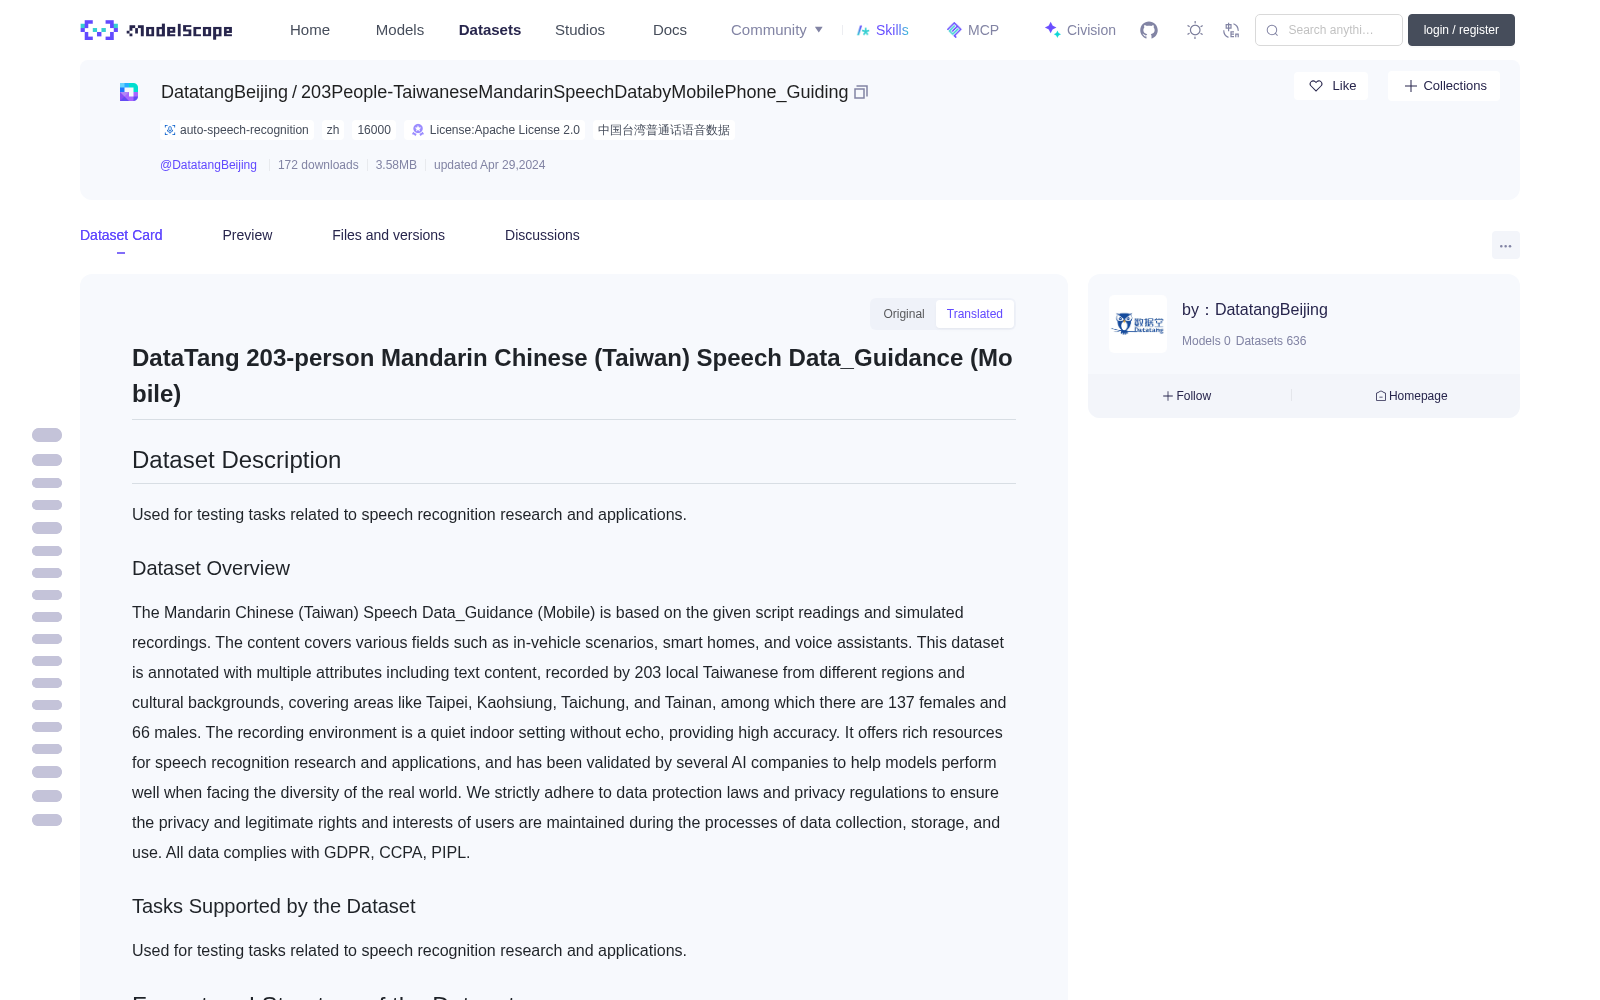Viewport: 1600px width, 1000px height.
Task: Open the Civision link
Action: tap(1080, 30)
